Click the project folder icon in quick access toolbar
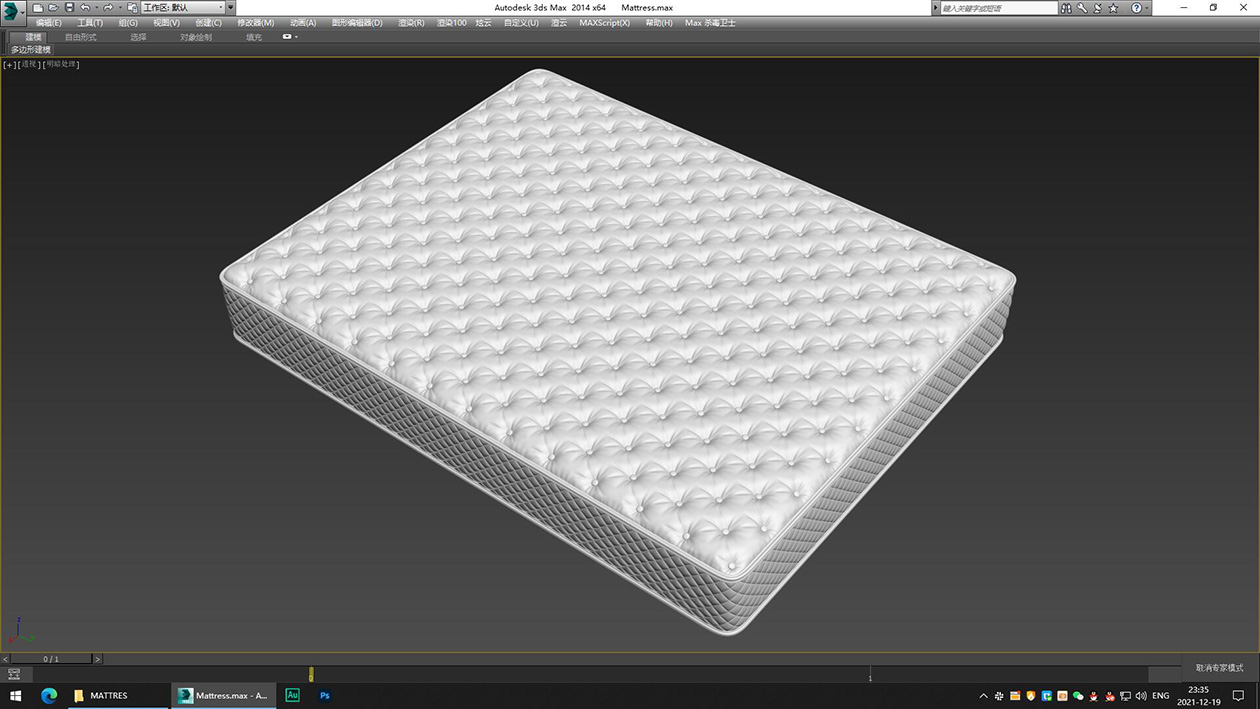Image resolution: width=1260 pixels, height=709 pixels. pos(133,7)
